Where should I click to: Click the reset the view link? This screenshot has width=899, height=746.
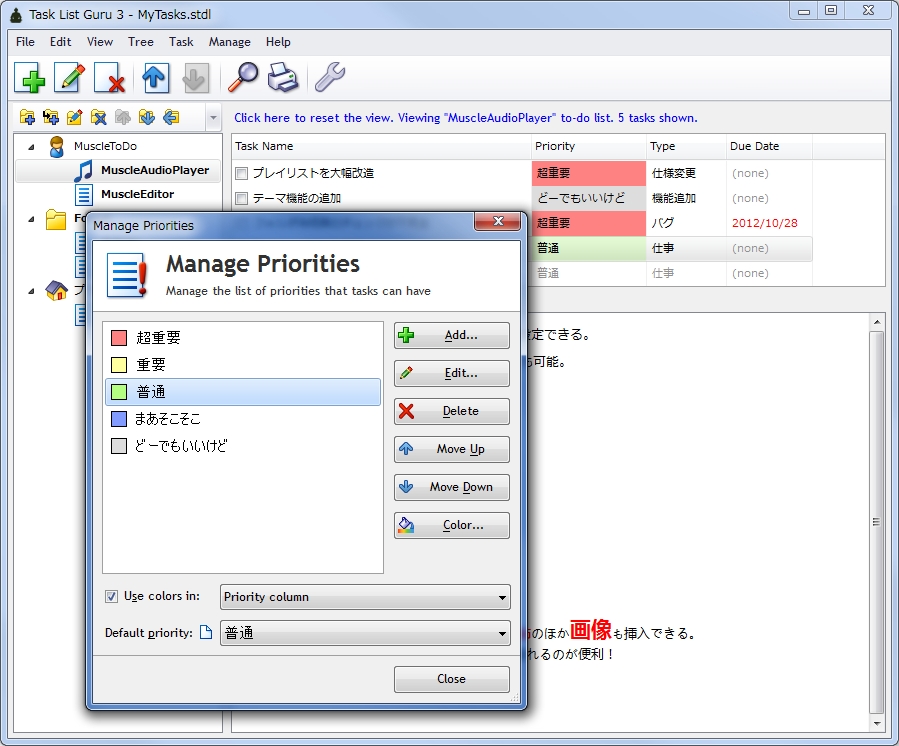coord(466,118)
